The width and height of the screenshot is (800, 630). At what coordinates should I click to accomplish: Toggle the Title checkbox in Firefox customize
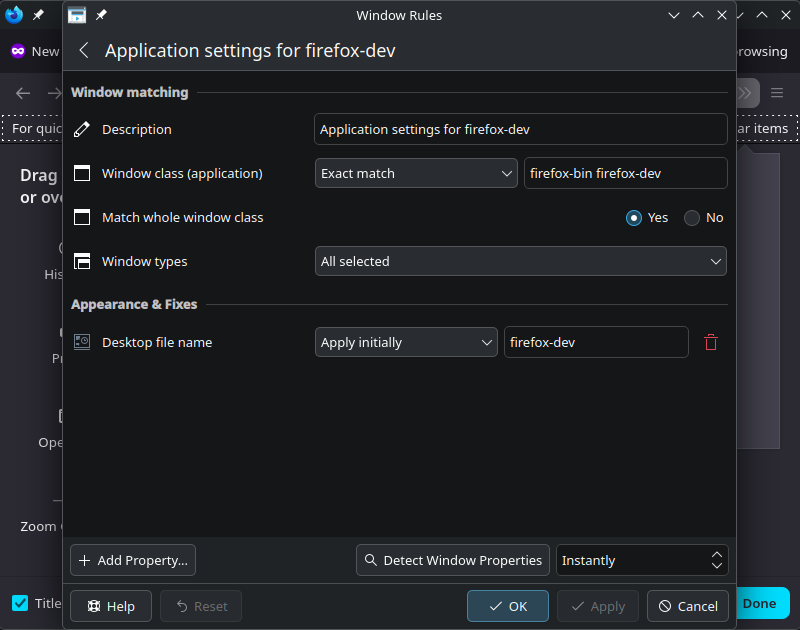[x=20, y=603]
